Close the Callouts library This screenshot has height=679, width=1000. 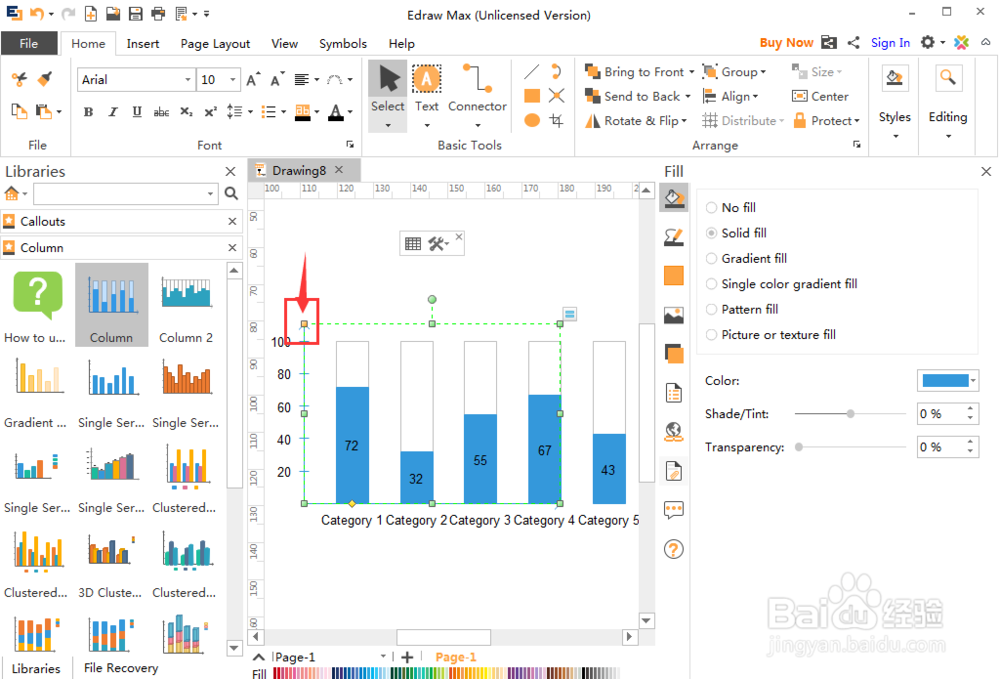pos(232,221)
